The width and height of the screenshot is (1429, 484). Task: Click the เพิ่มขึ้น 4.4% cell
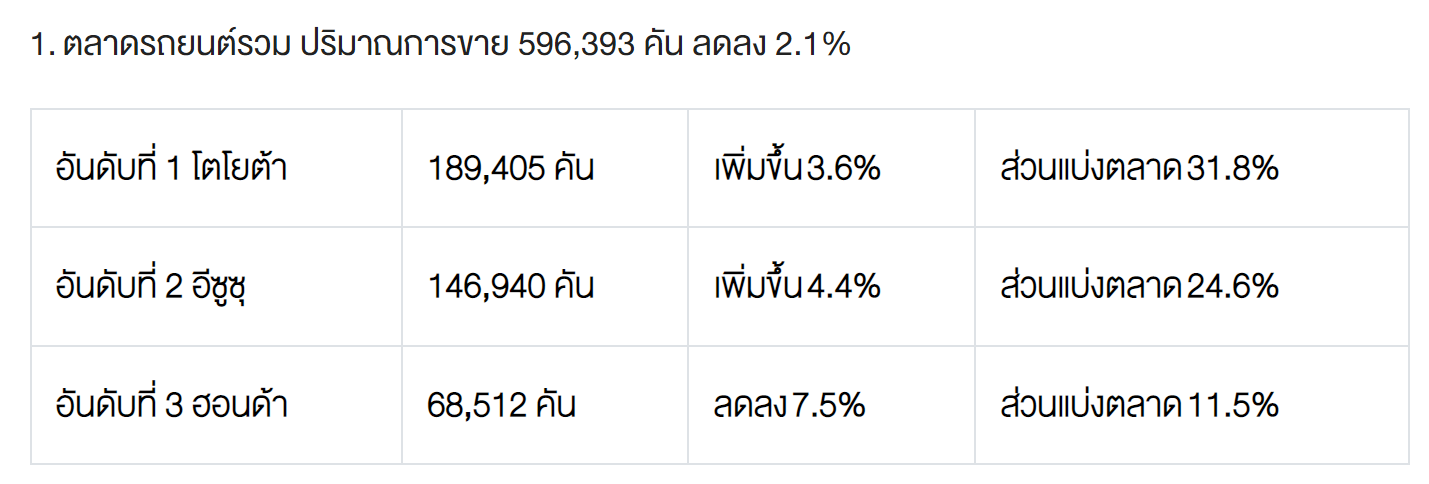[797, 288]
